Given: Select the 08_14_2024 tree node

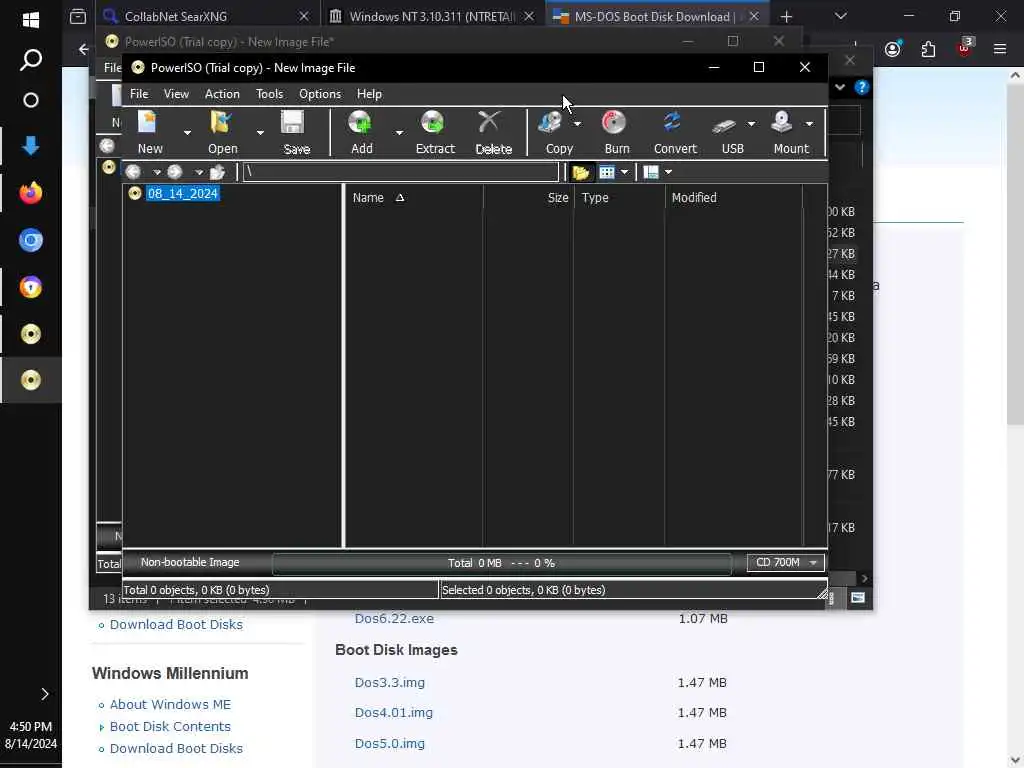Looking at the screenshot, I should (182, 193).
